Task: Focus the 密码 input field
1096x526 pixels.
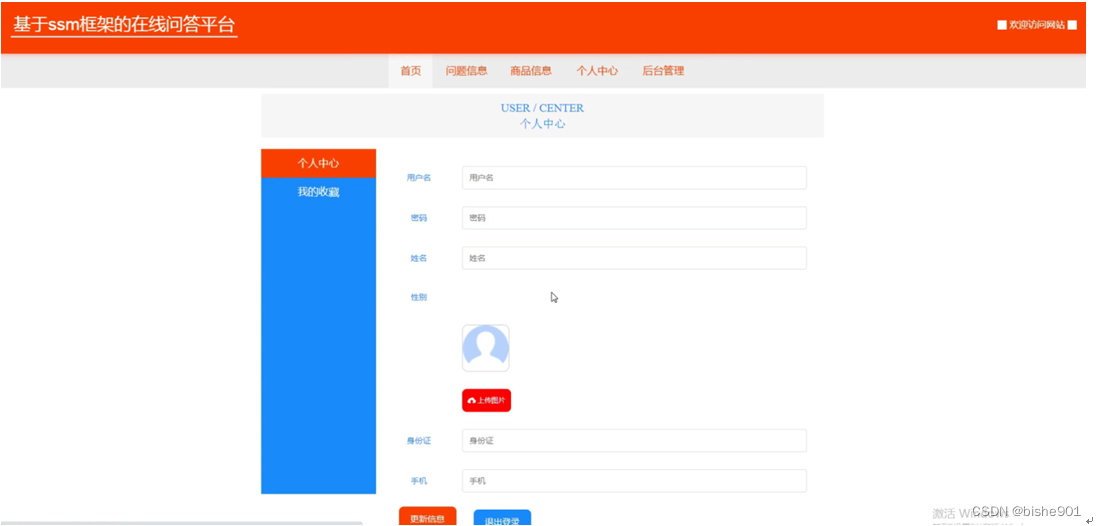Action: (634, 218)
